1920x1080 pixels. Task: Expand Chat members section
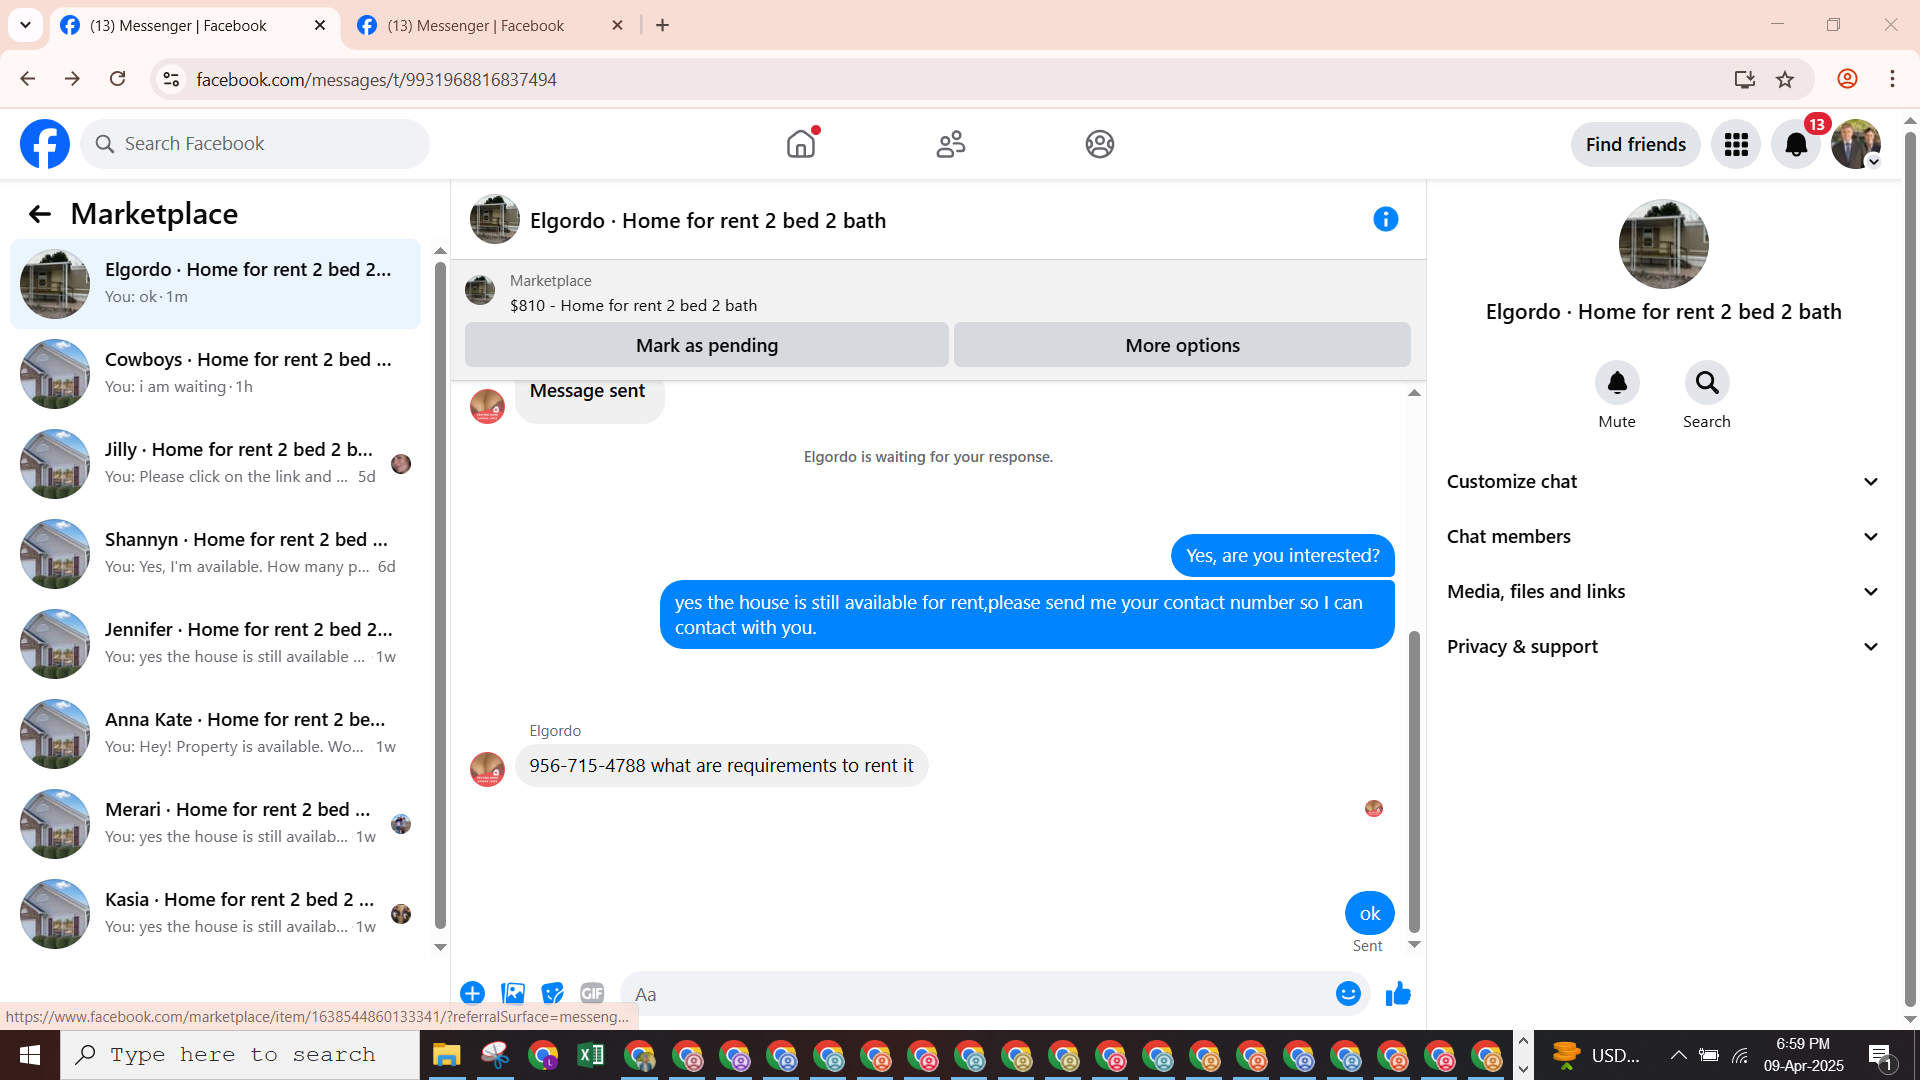1664,537
